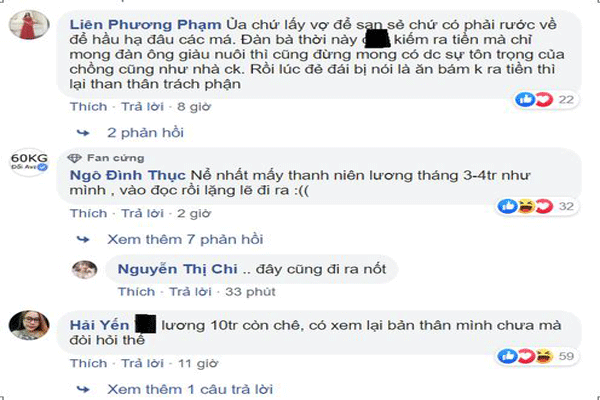Expand Xem thêm 1 câu trả lời

click(x=190, y=390)
